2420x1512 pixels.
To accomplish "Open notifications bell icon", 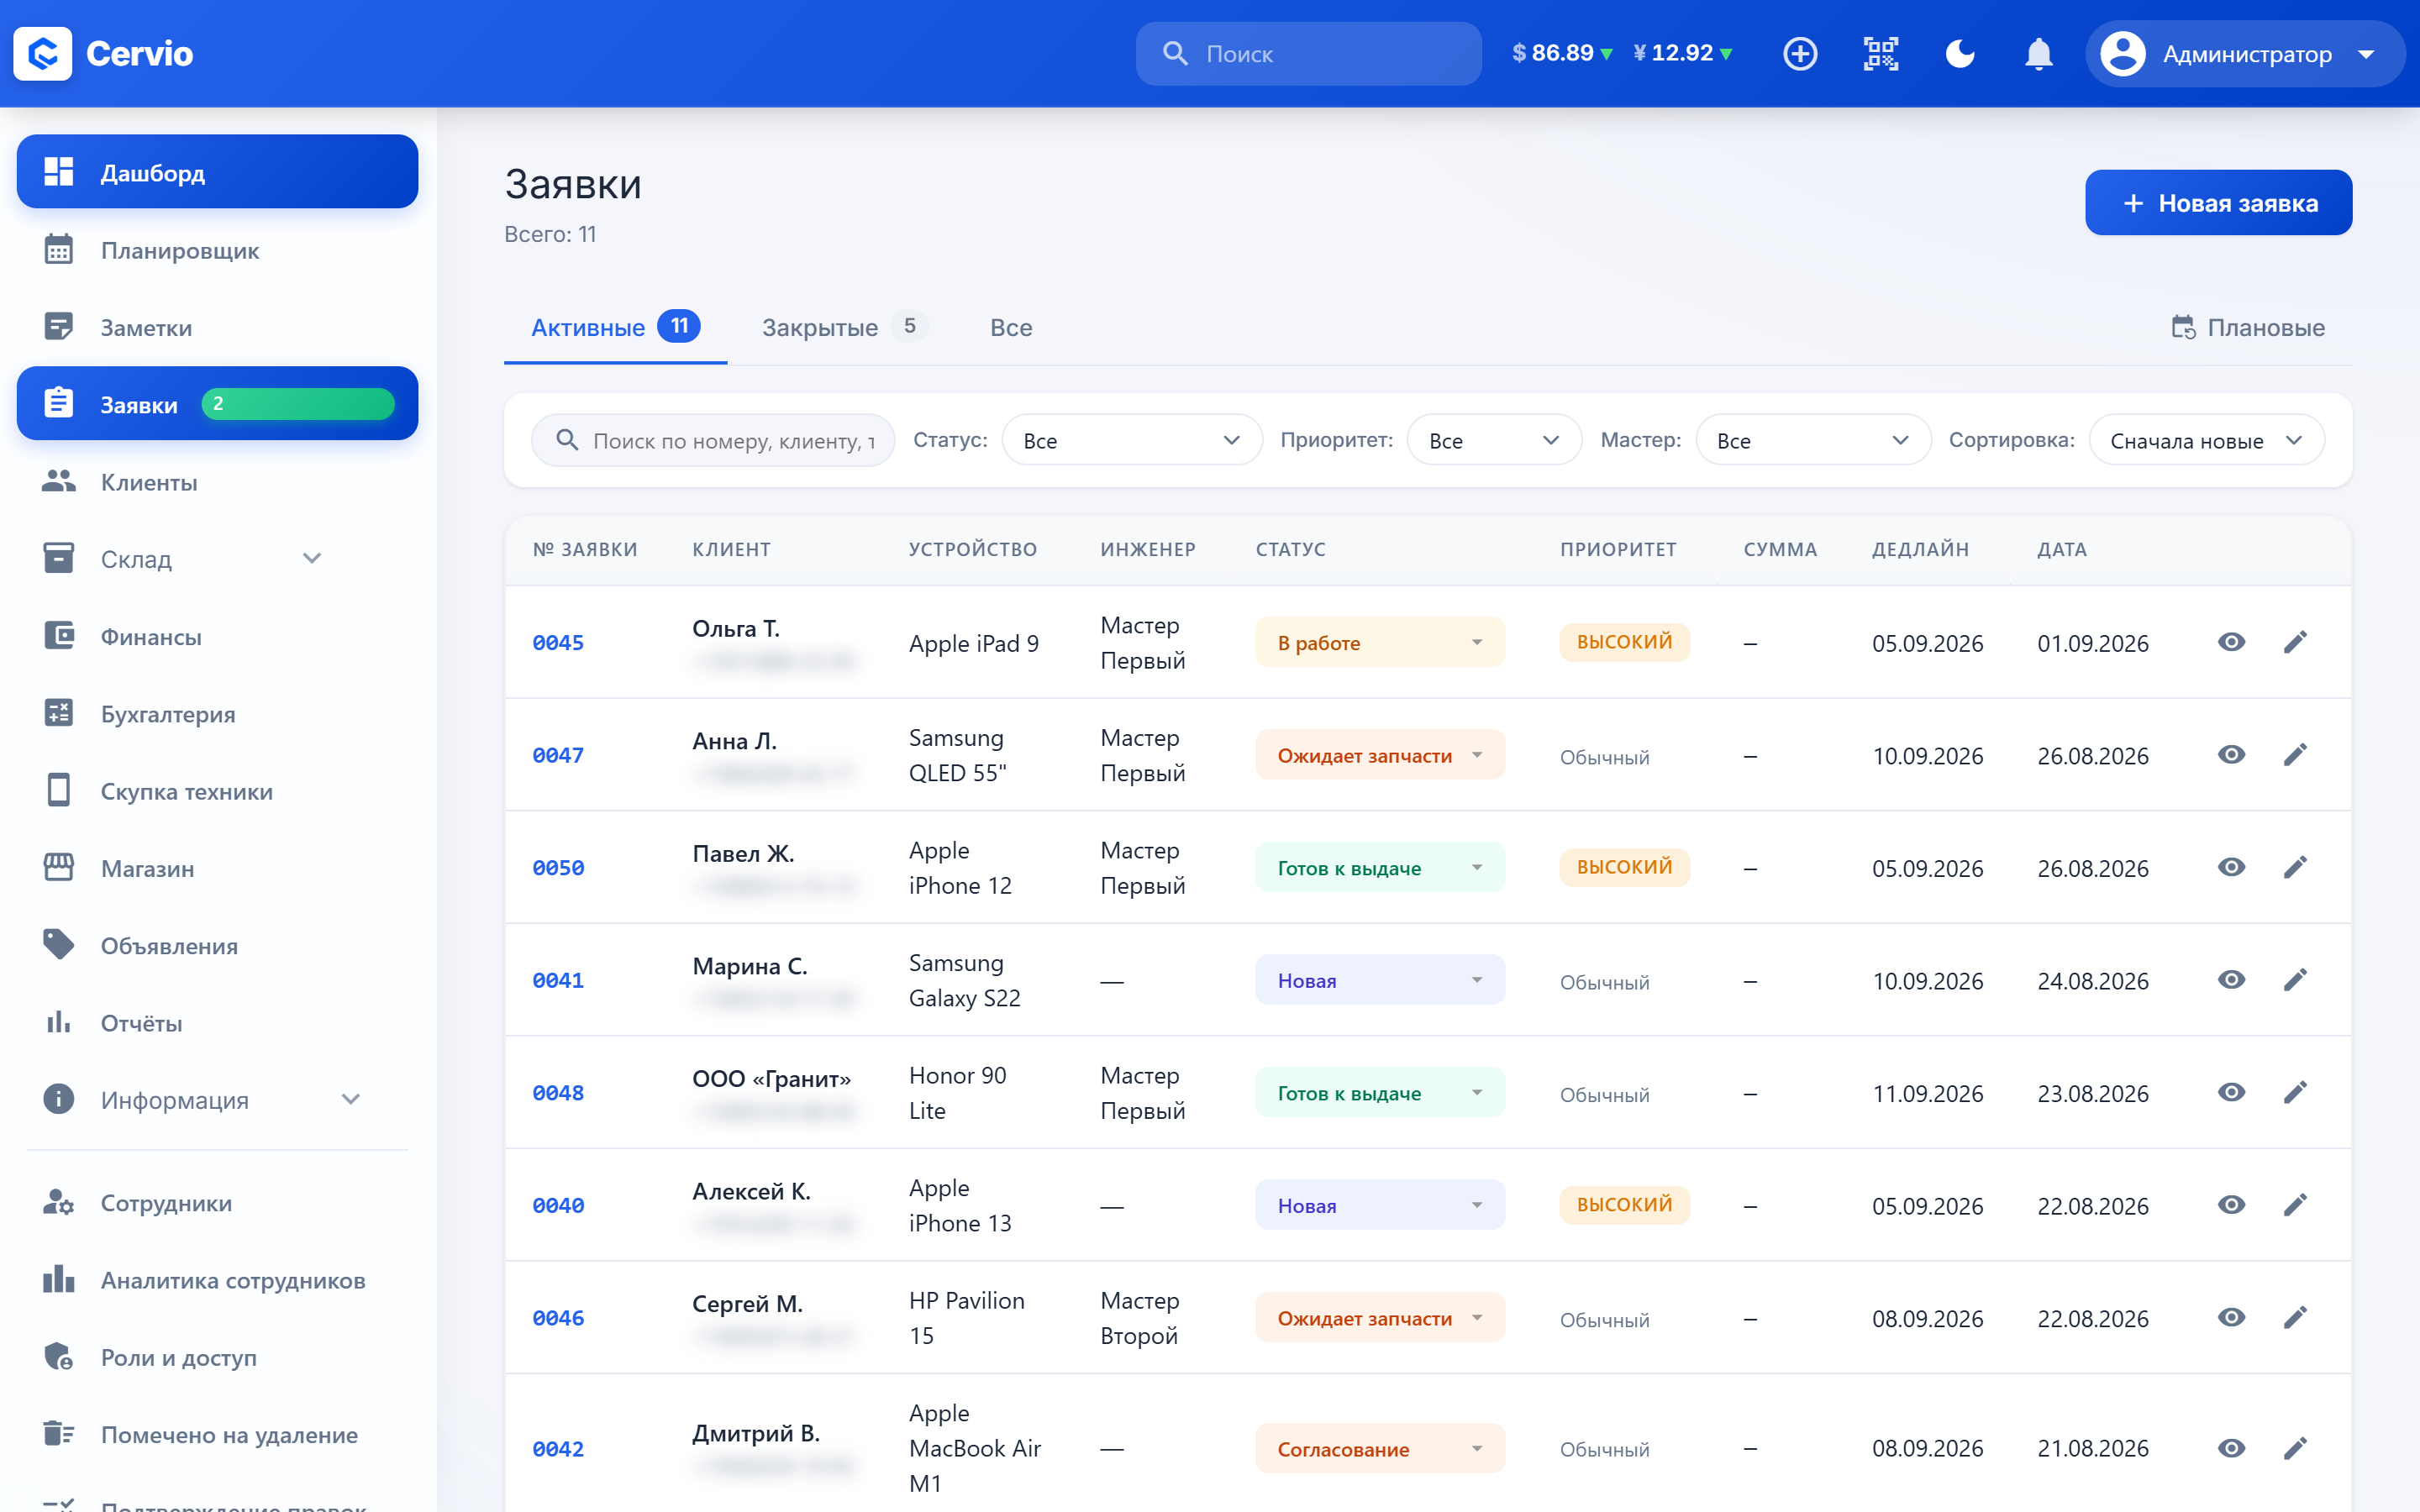I will pos(2038,54).
